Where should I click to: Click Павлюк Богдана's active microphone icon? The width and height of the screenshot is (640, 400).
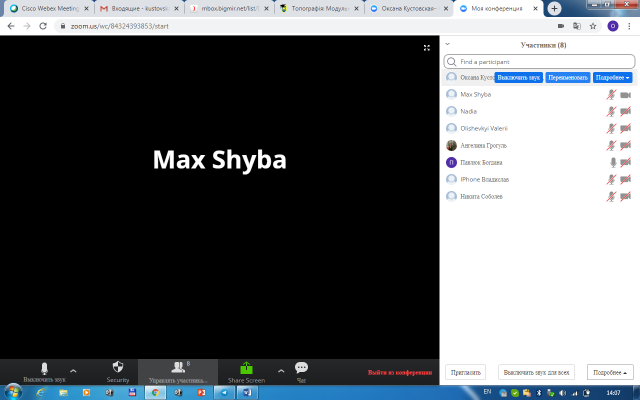[613, 162]
